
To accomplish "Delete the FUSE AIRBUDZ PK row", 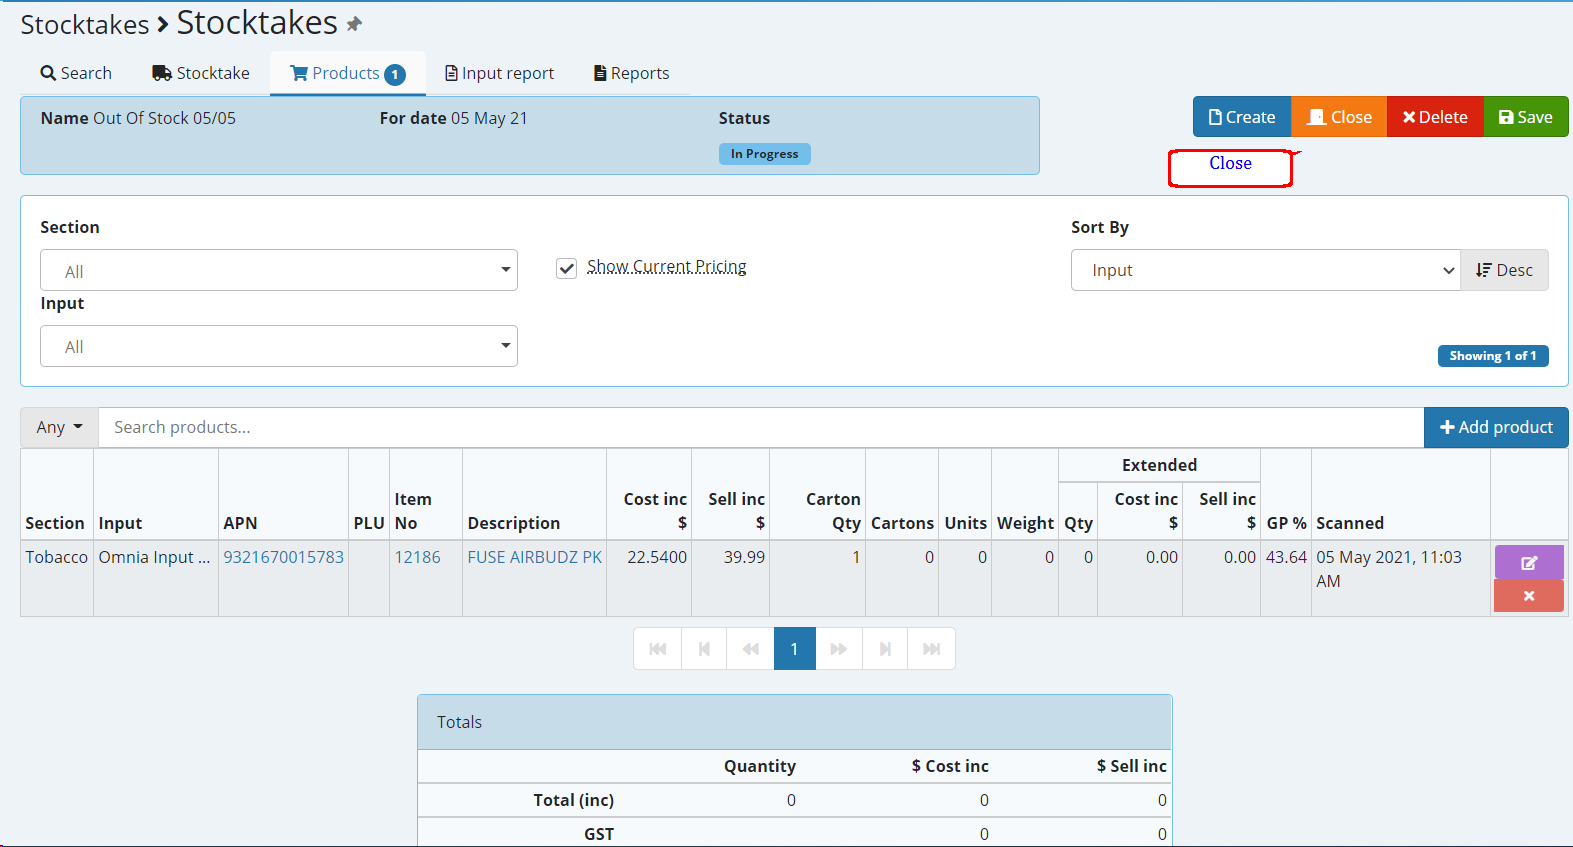I will (x=1529, y=596).
